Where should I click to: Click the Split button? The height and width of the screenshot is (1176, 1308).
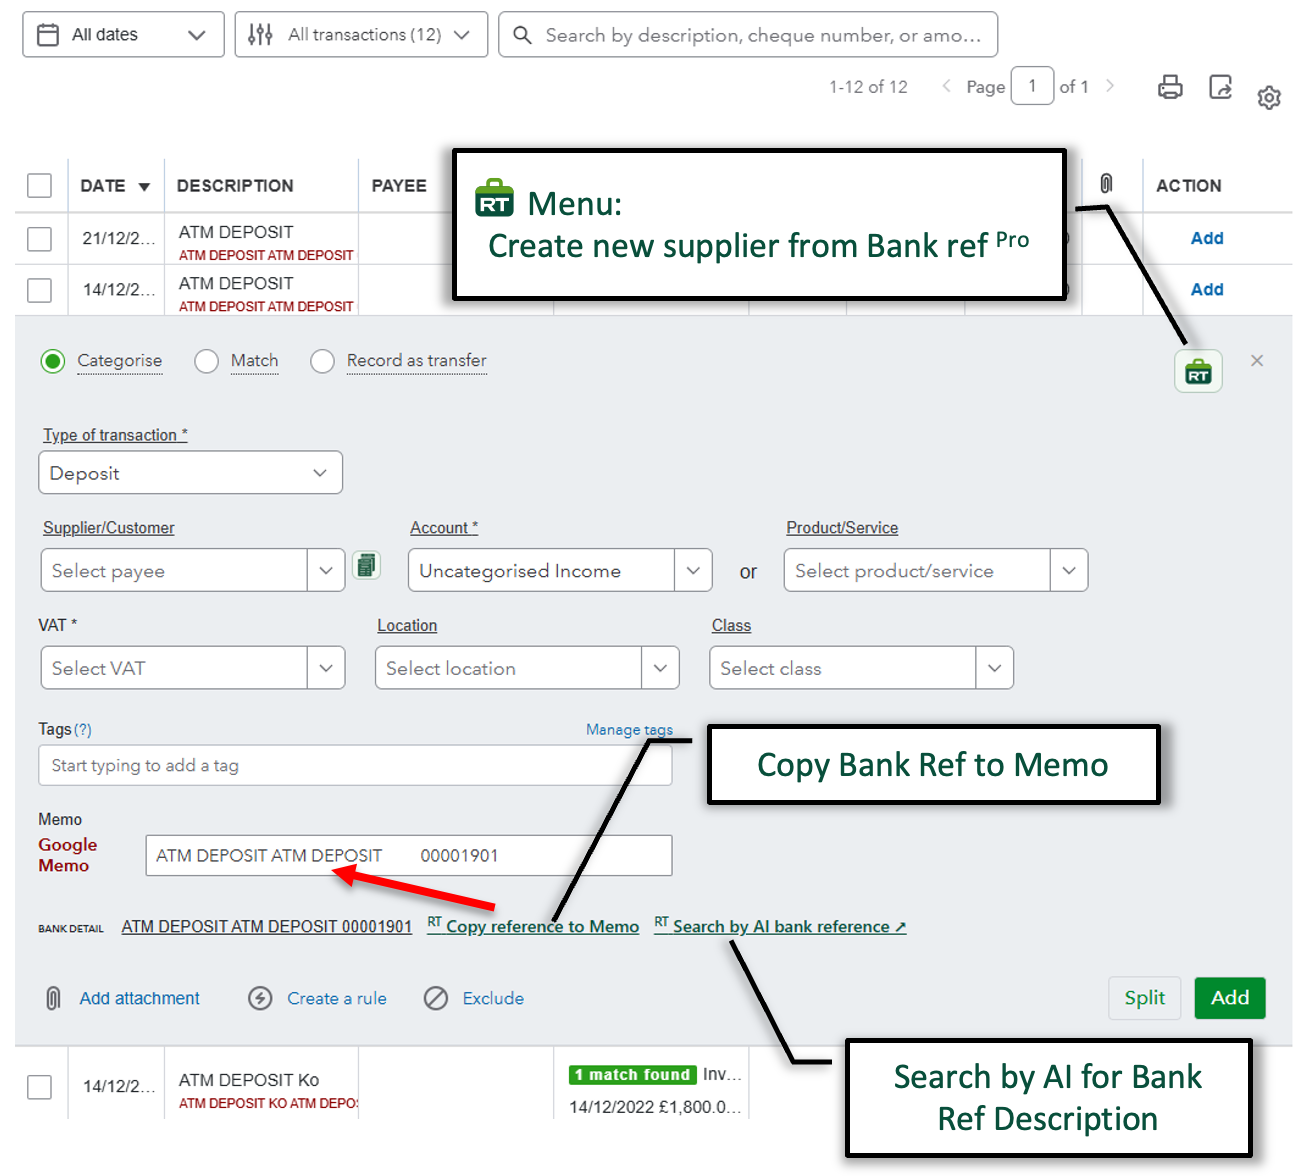(1145, 998)
